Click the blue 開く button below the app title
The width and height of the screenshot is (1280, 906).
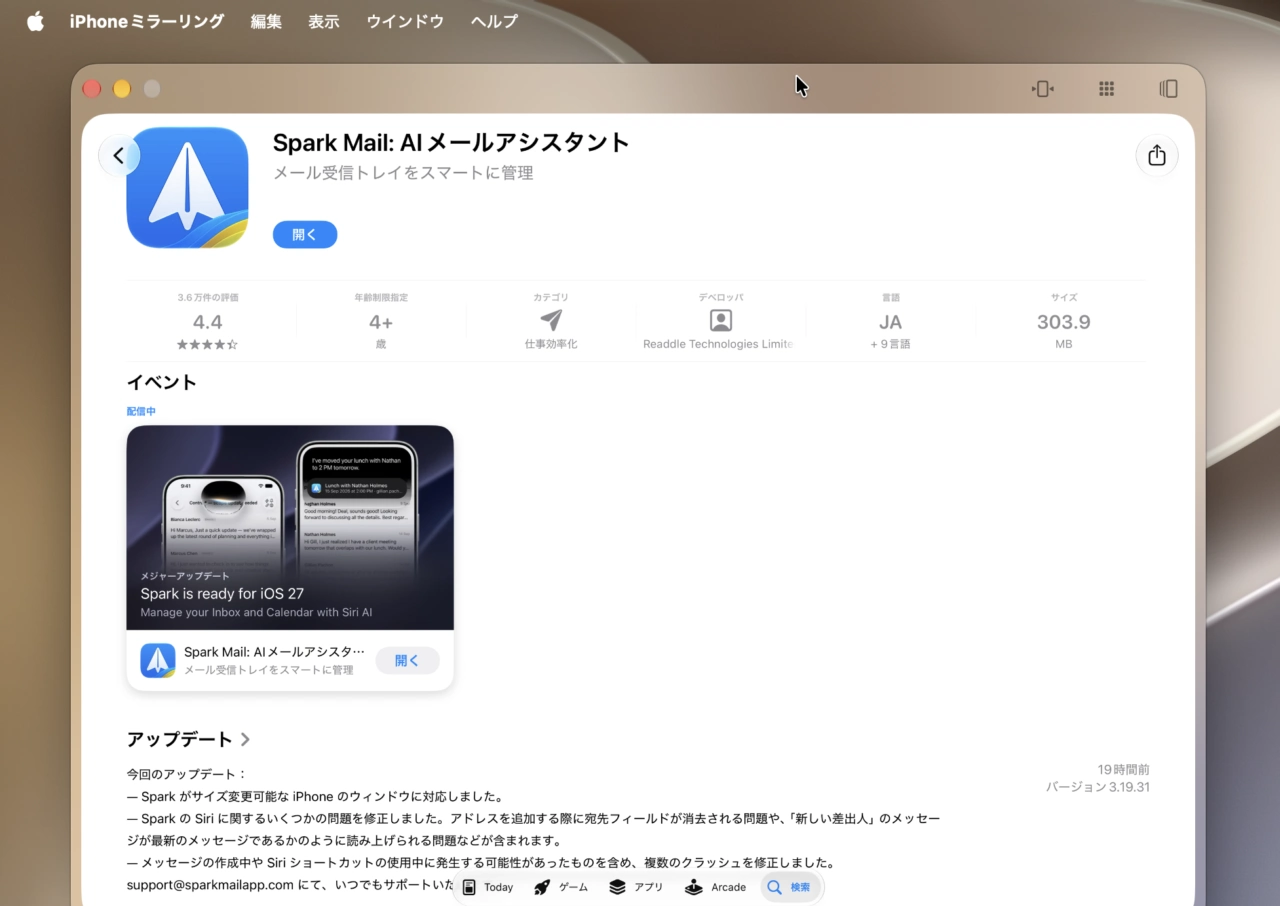click(x=305, y=235)
